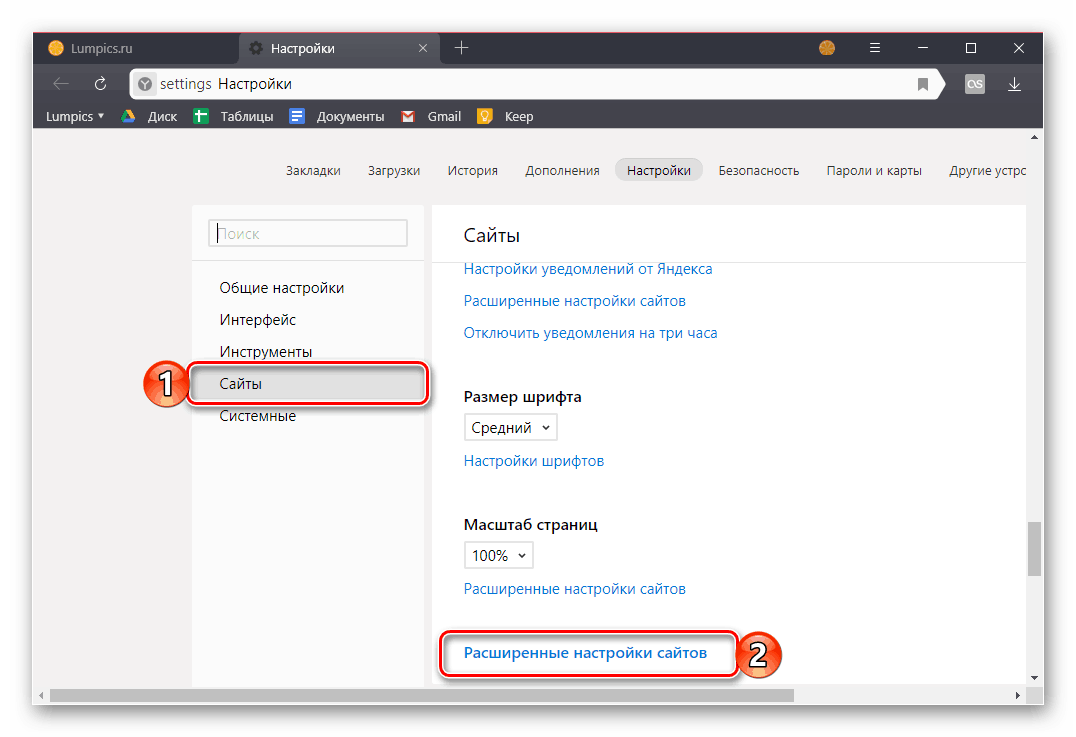Click the 'Поиск' settings search field

pos(308,234)
